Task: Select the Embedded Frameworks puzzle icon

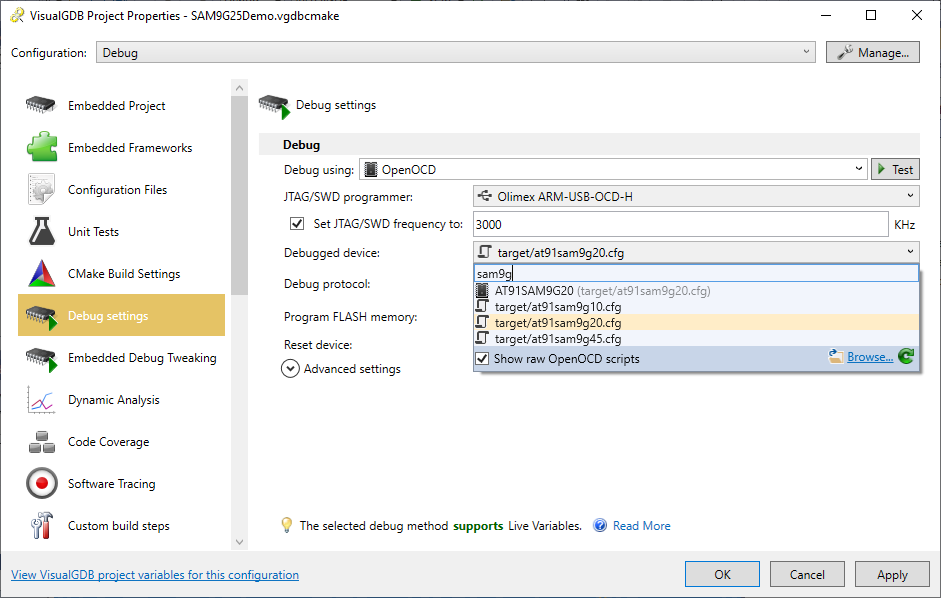Action: tap(41, 147)
